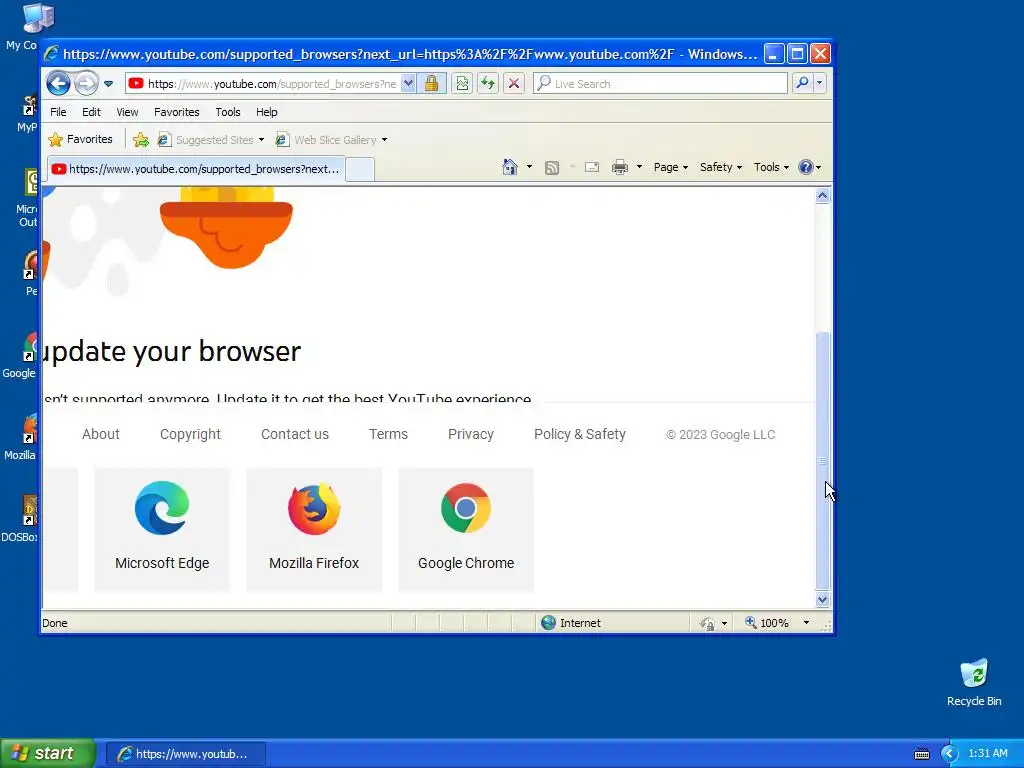Click the search magnifier button
1024x768 pixels.
click(x=803, y=83)
